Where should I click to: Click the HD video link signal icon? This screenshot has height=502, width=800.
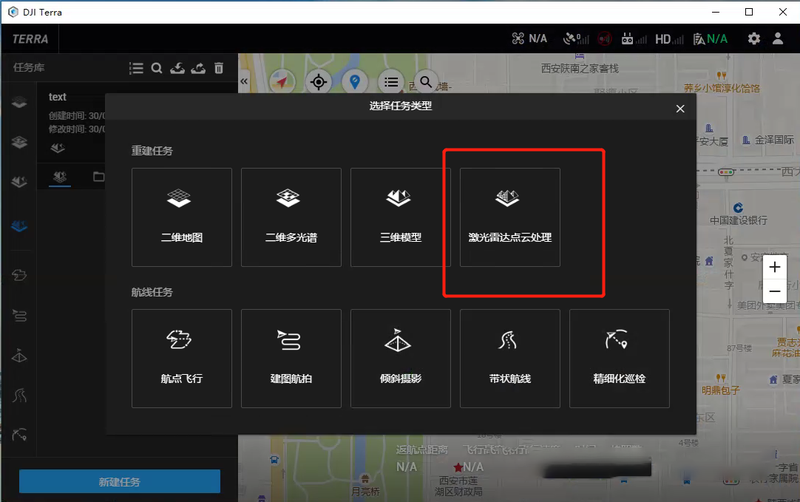[669, 39]
